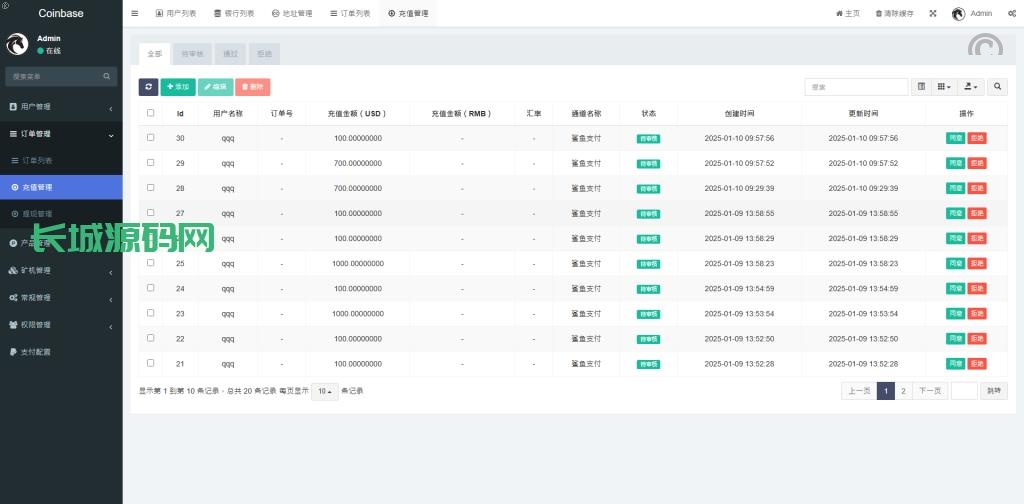Open the columns visibility dropdown
This screenshot has height=504, width=1024.
click(944, 87)
